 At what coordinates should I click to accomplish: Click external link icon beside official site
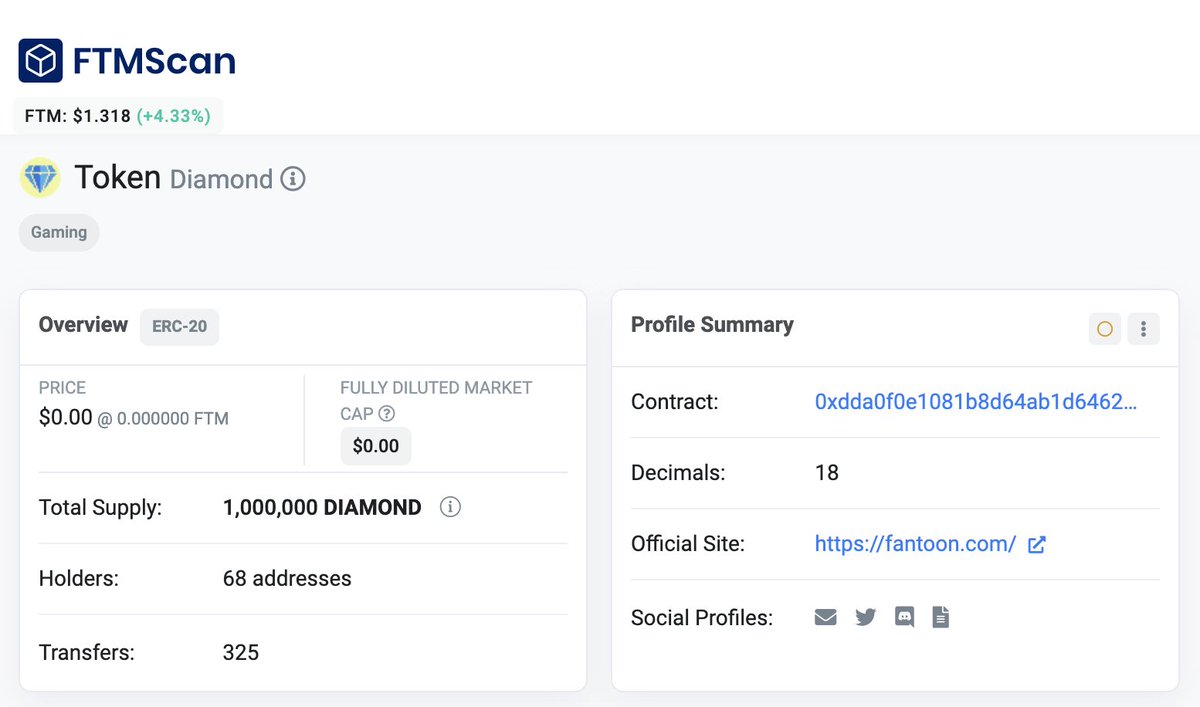coord(1037,545)
